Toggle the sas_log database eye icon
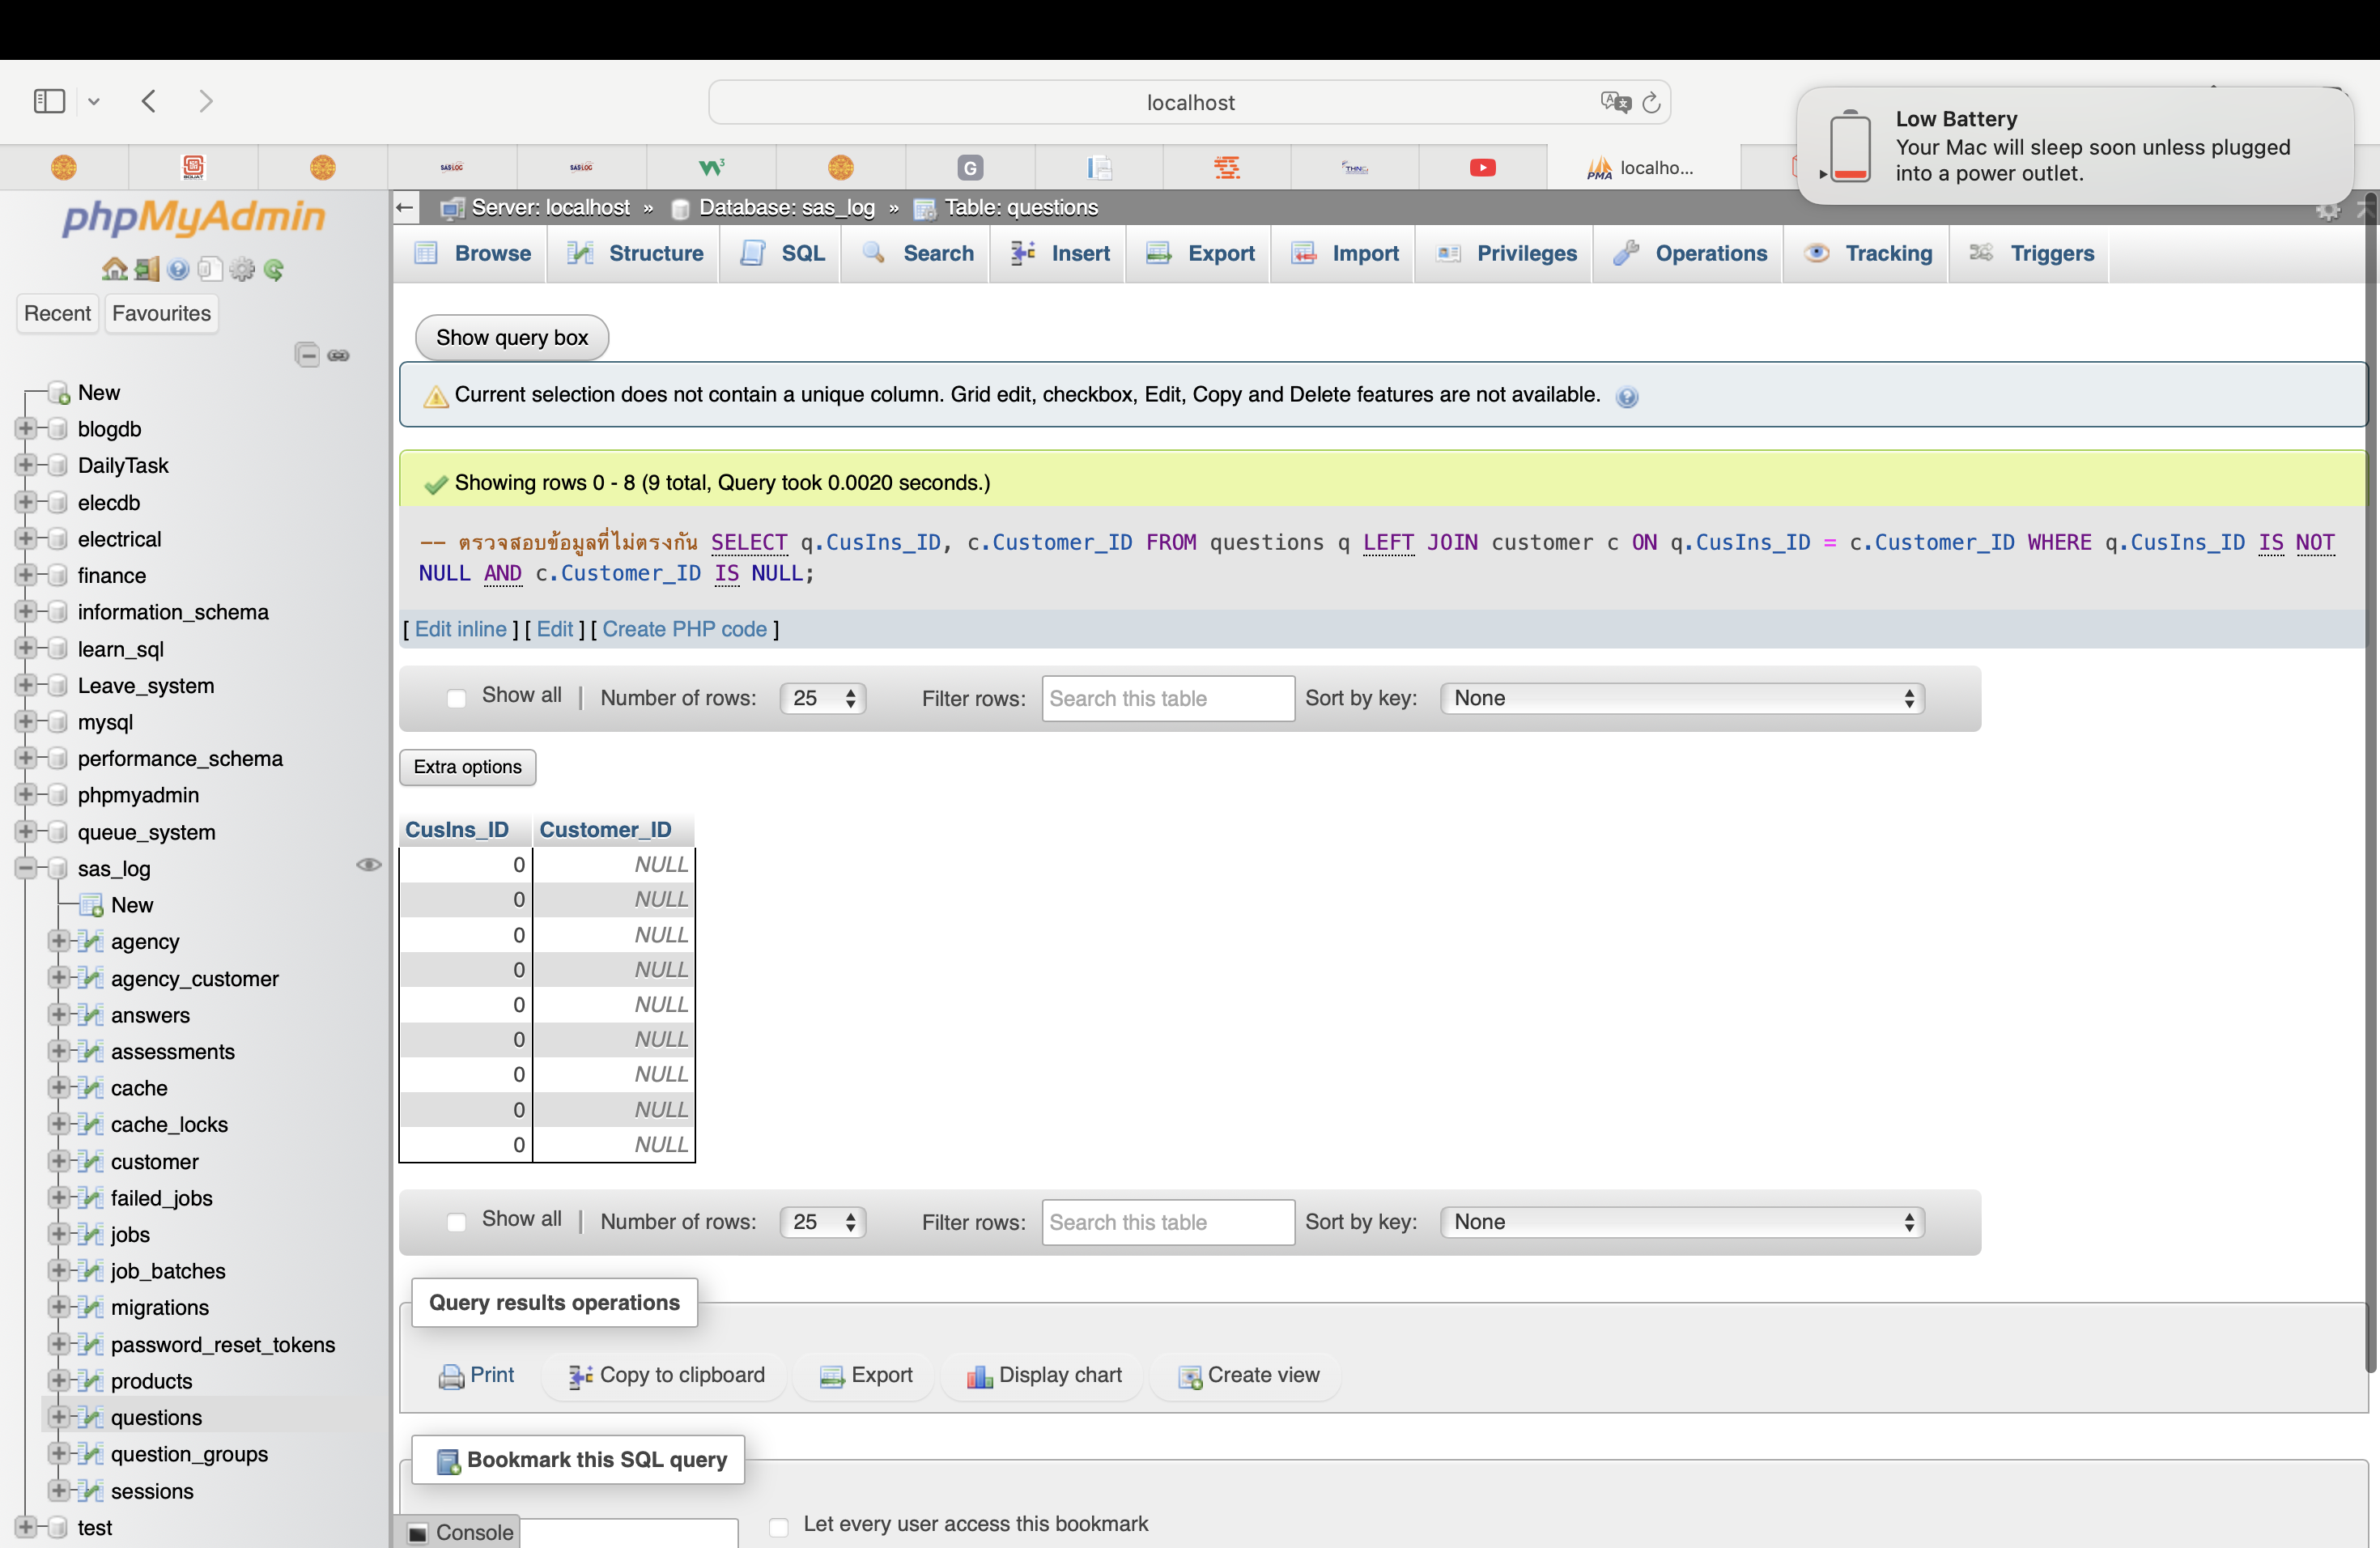This screenshot has width=2380, height=1548. 368,865
